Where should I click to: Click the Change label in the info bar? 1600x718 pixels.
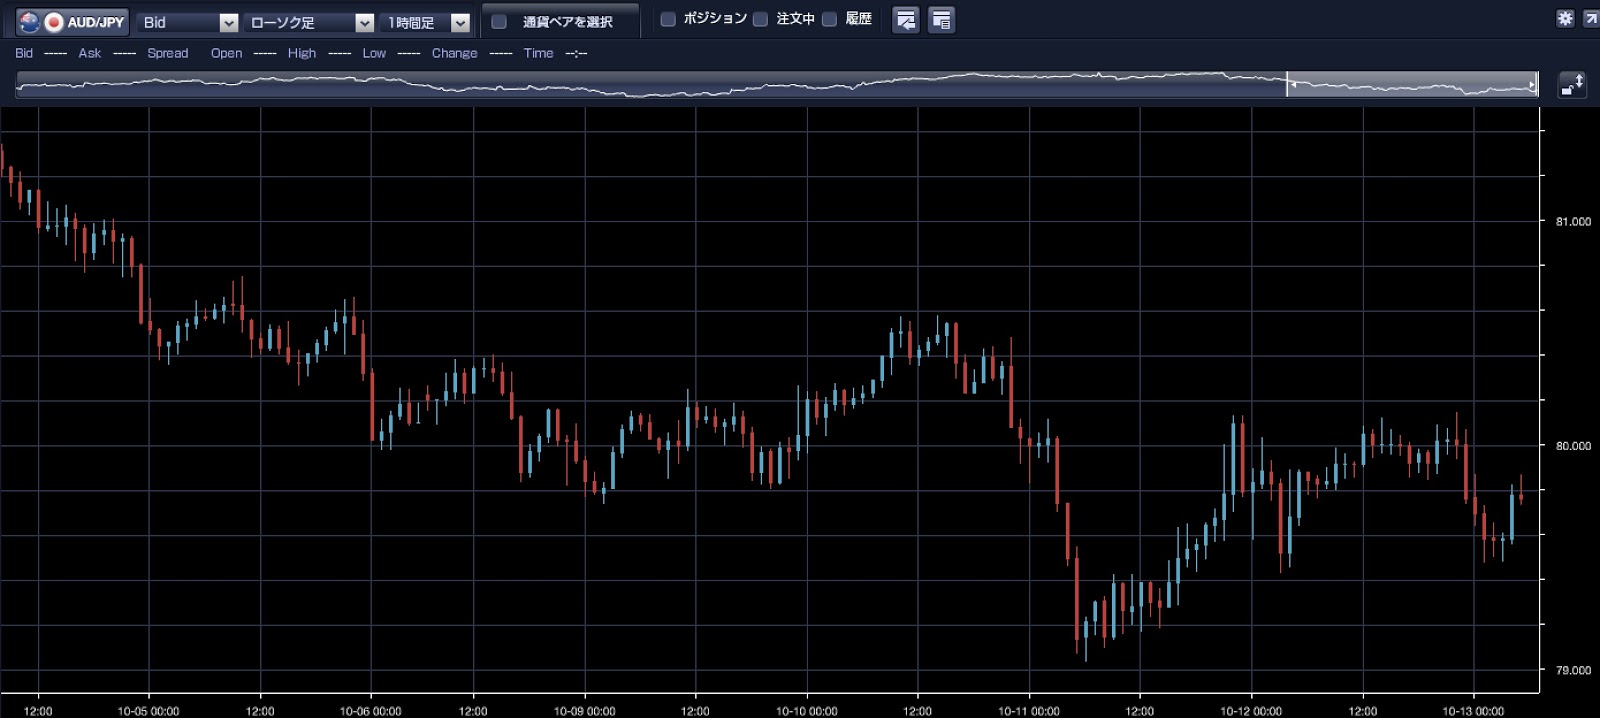454,53
